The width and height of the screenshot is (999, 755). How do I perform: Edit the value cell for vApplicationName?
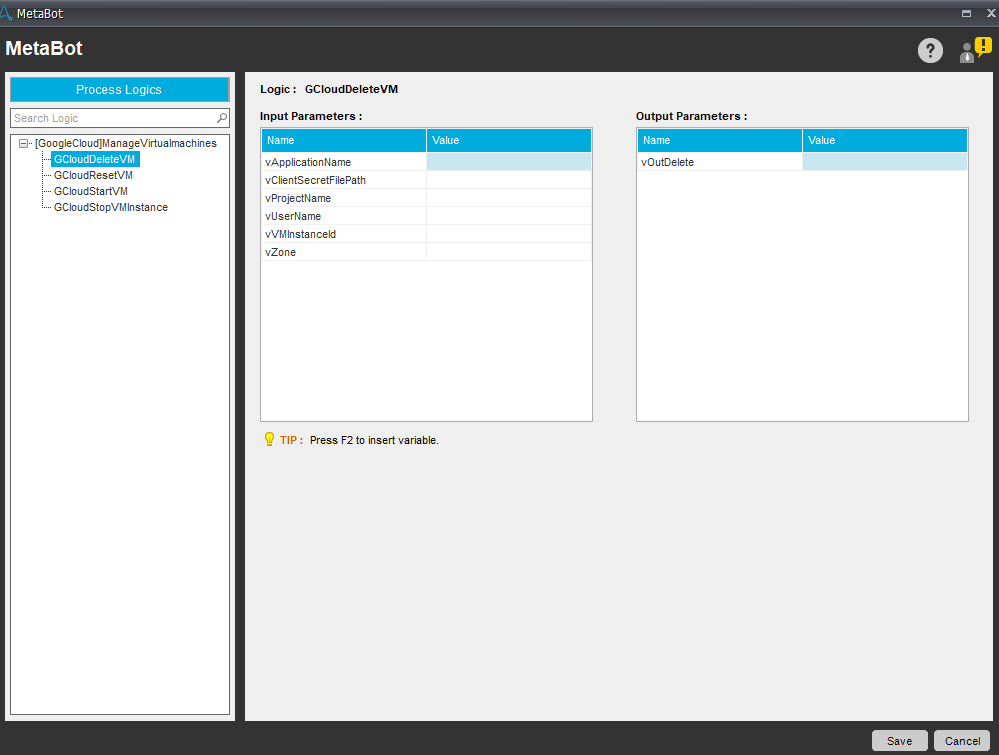[508, 162]
